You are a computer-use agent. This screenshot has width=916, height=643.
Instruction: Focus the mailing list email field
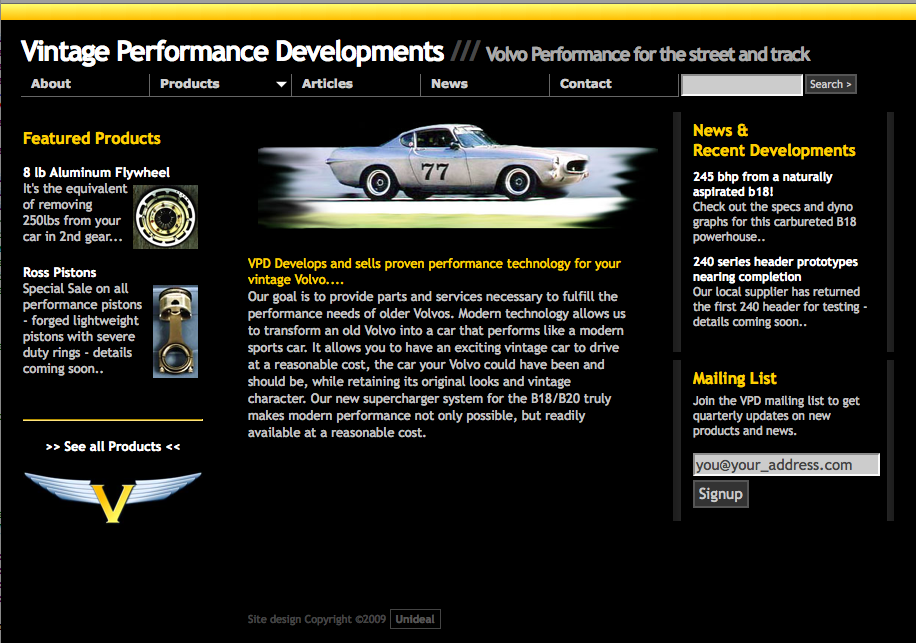(x=786, y=465)
